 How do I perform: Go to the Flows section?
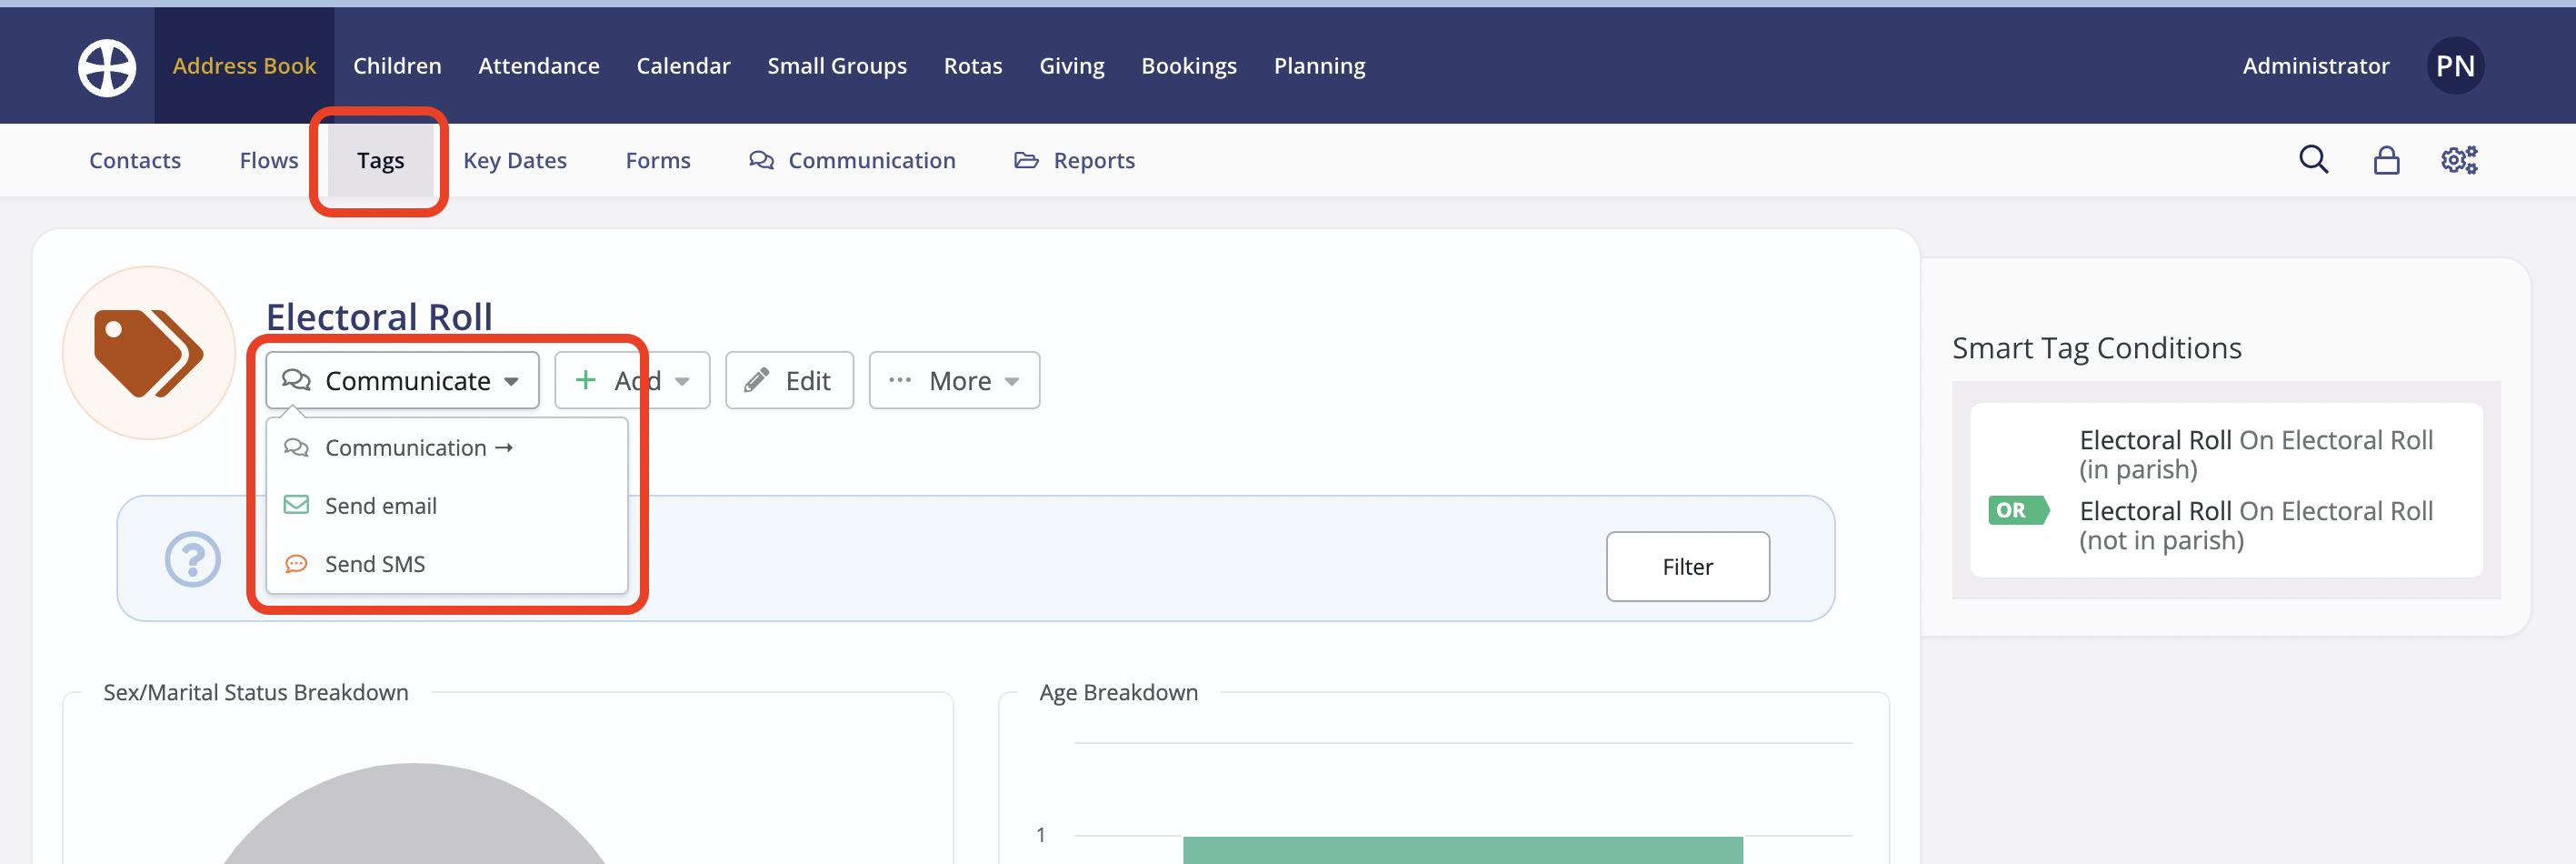point(269,161)
